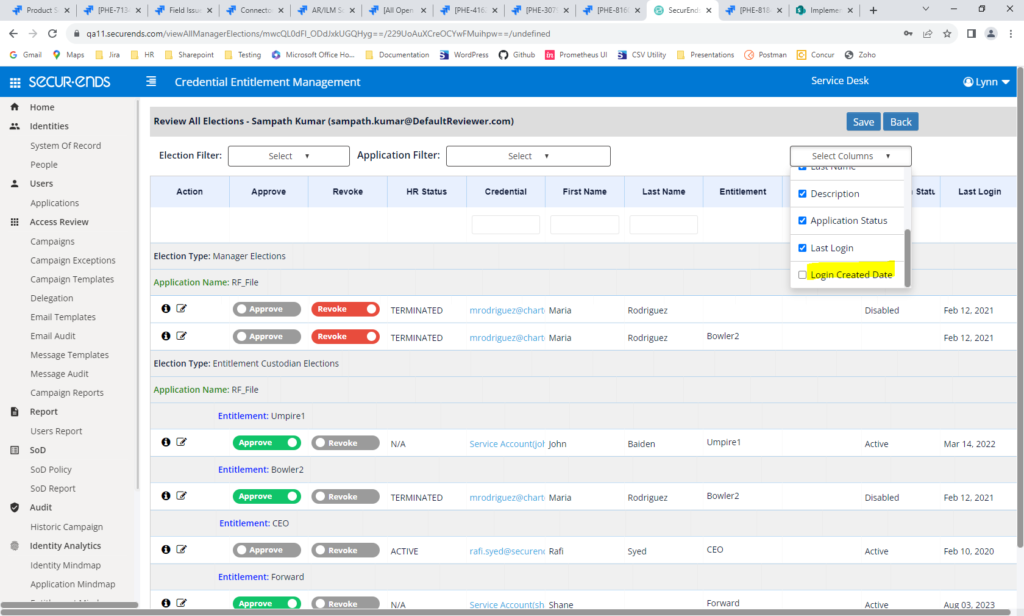Click edit icon for John Baiden row
The width and height of the screenshot is (1024, 616).
[182, 442]
